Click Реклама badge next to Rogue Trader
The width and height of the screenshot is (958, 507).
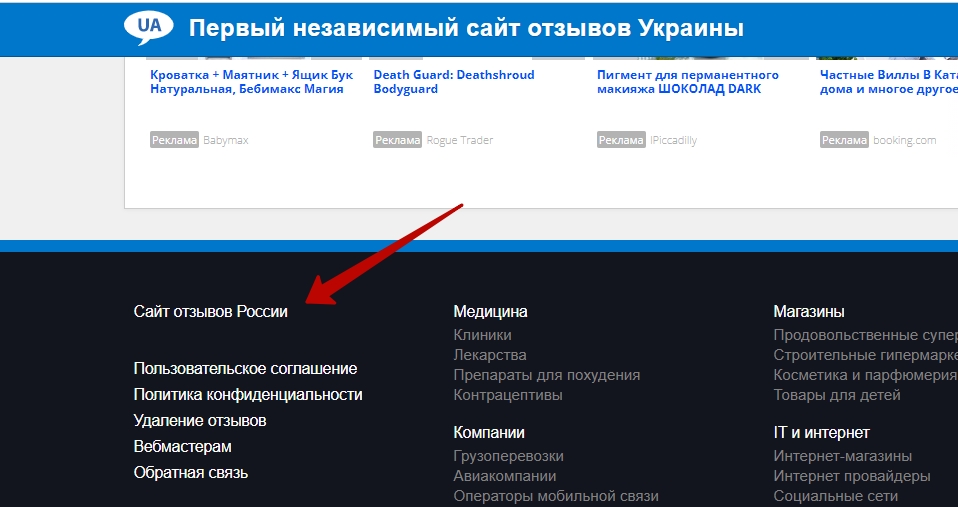pos(398,140)
